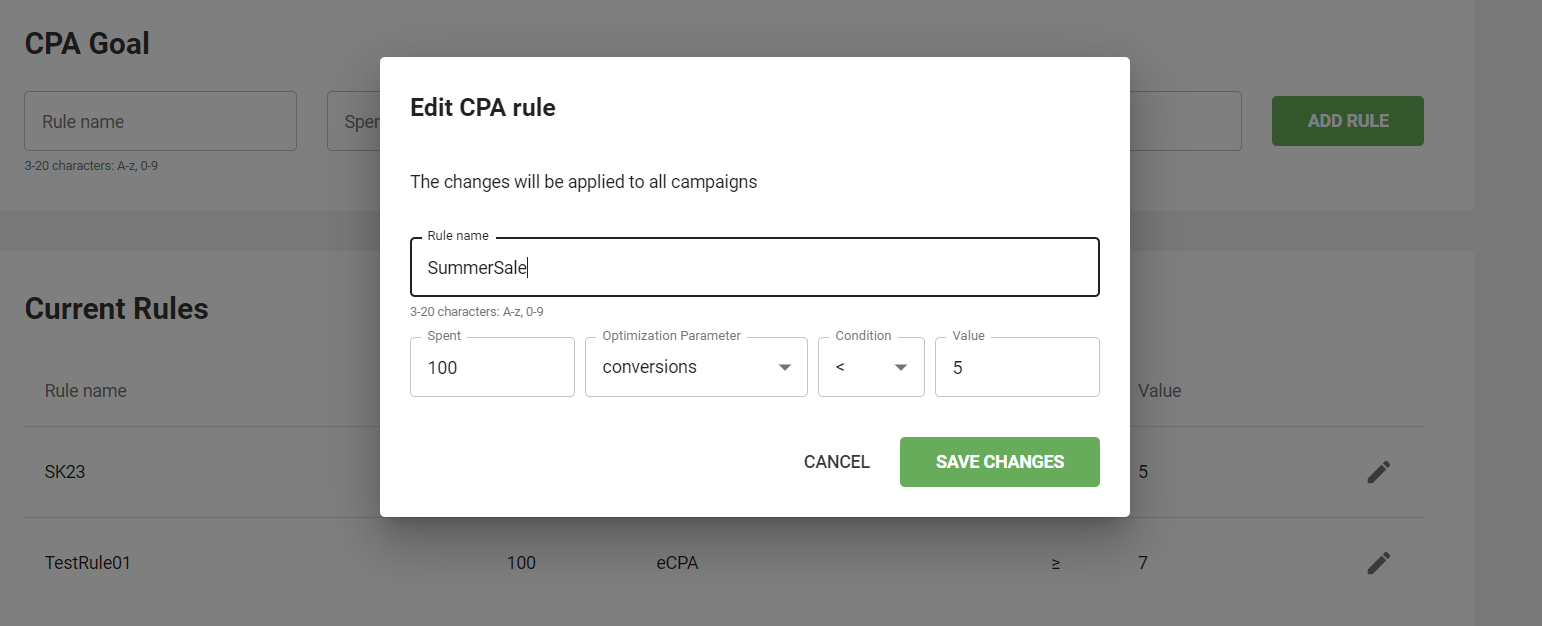This screenshot has width=1542, height=626.
Task: Click the Current Rules heading
Action: coord(116,309)
